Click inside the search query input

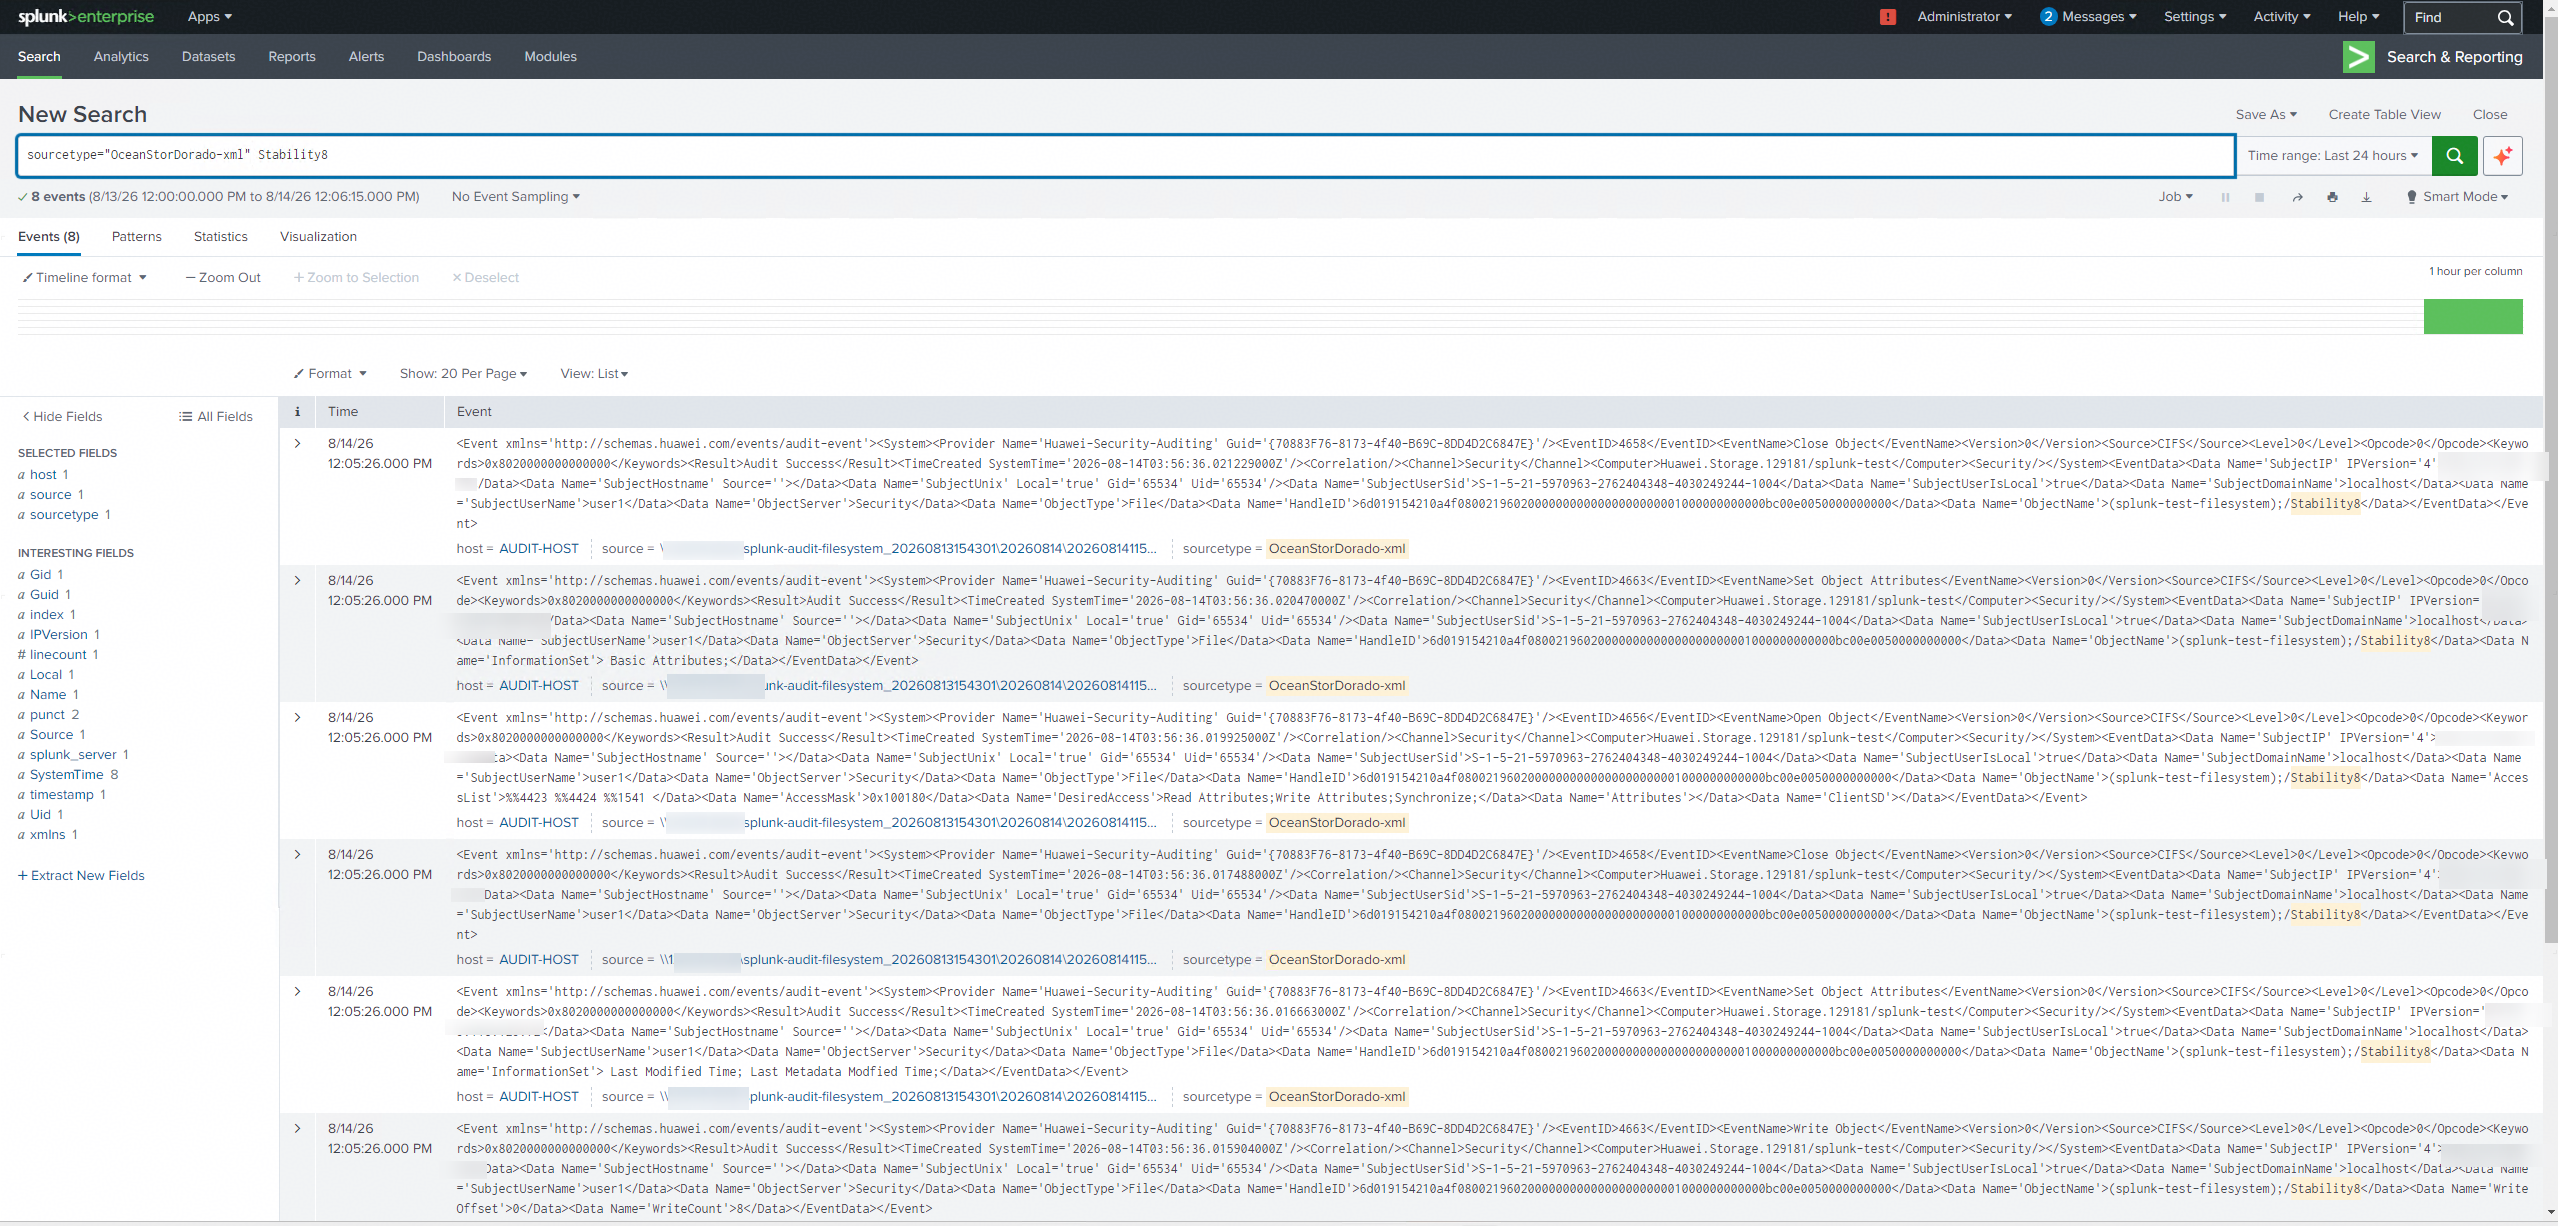[x=1126, y=156]
